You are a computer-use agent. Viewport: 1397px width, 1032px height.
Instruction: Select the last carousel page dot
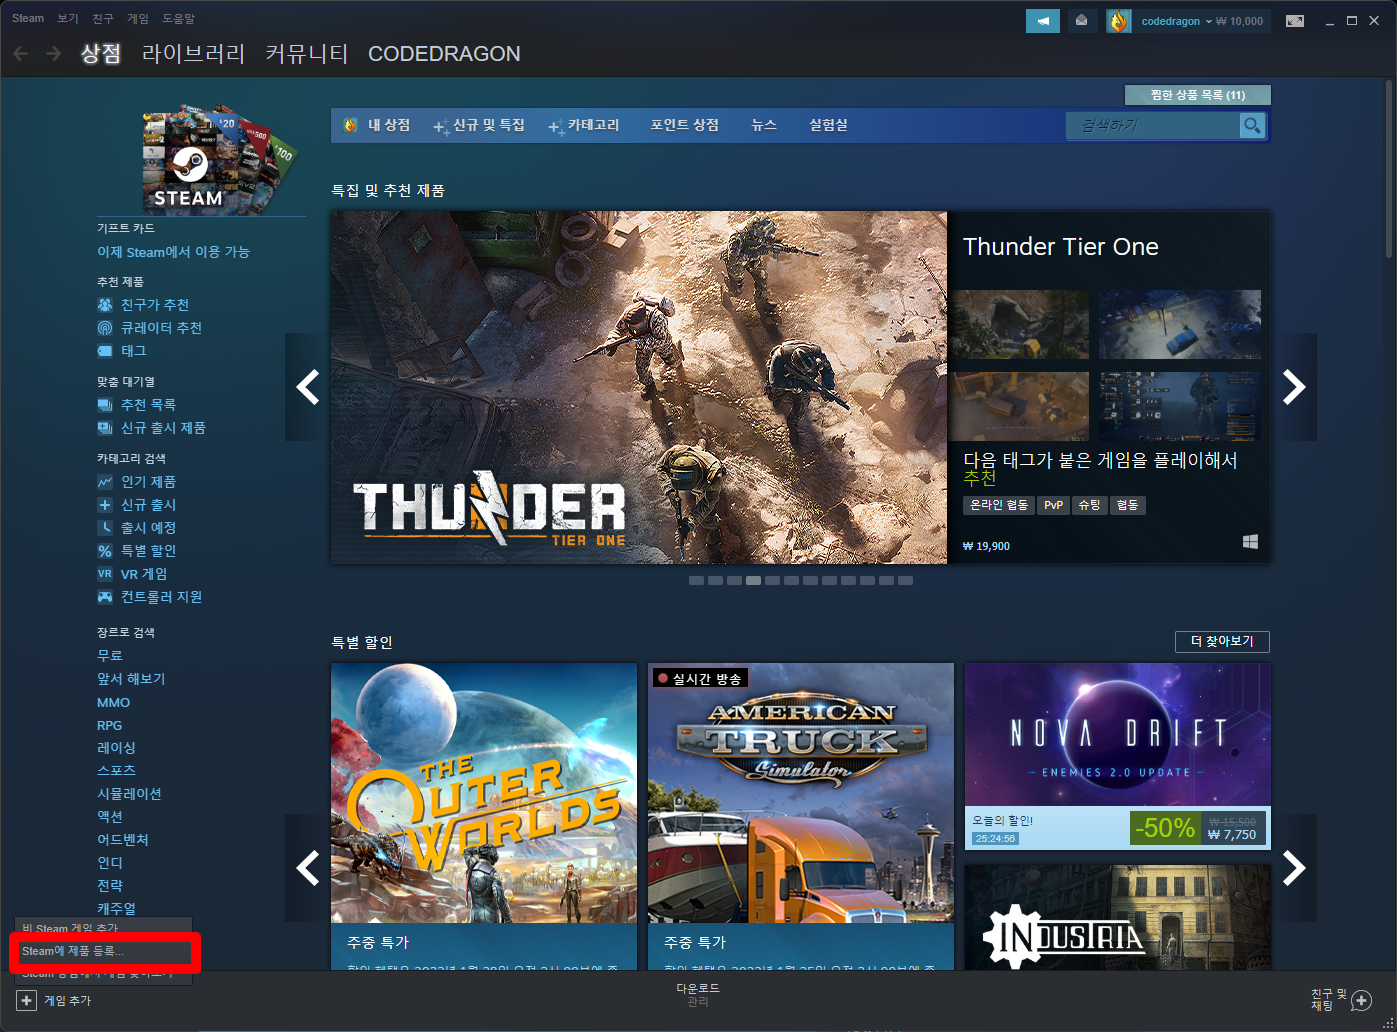click(x=905, y=580)
